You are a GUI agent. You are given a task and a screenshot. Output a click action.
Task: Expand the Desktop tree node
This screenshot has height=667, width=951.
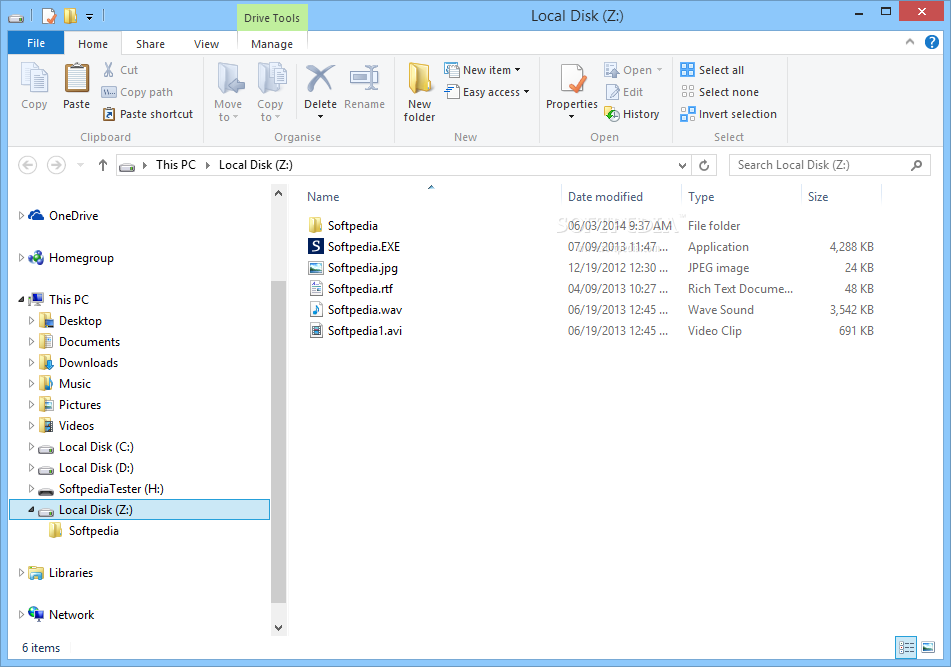32,321
